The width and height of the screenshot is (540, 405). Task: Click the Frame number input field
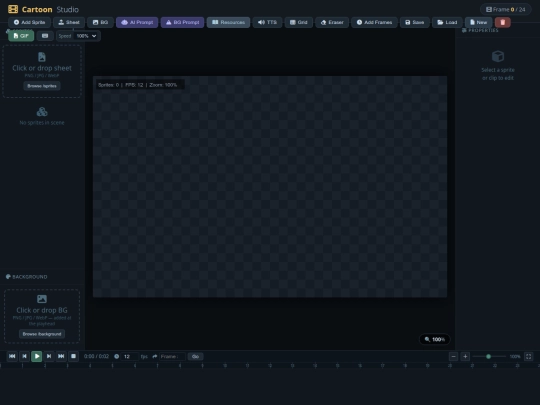tap(172, 356)
